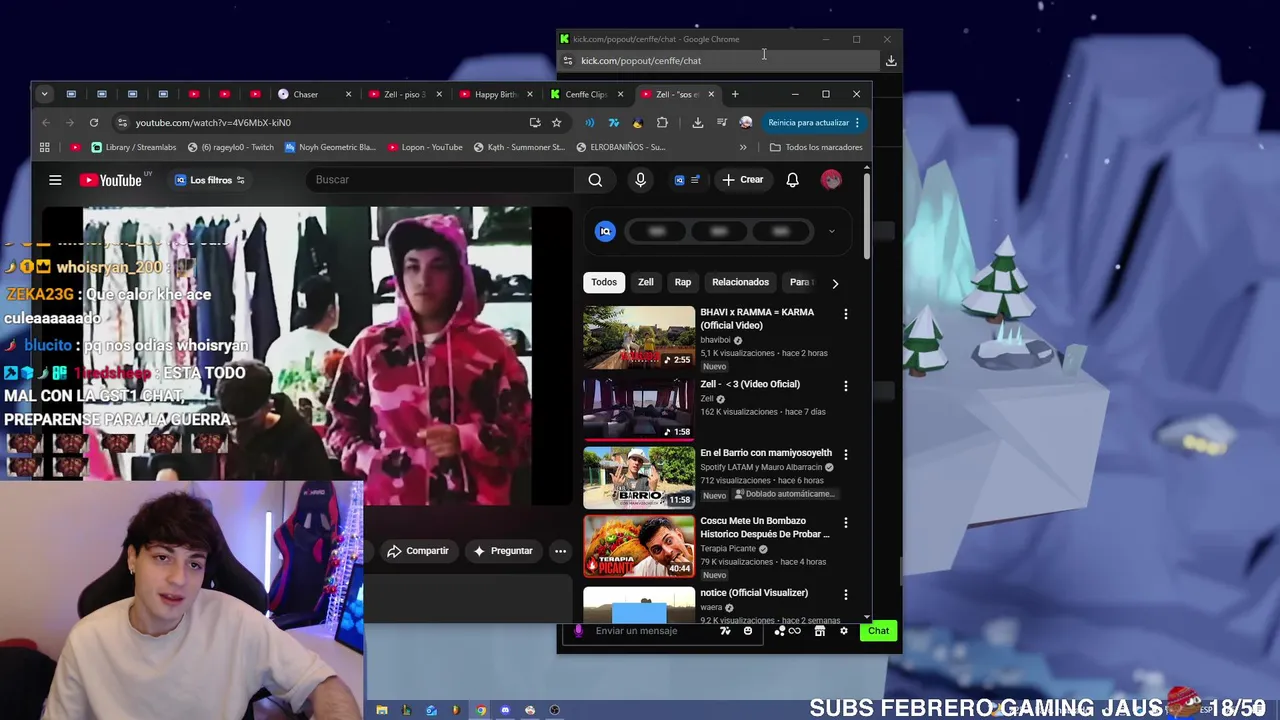
Task: Click Reinicia para actualizar button
Action: pos(808,122)
